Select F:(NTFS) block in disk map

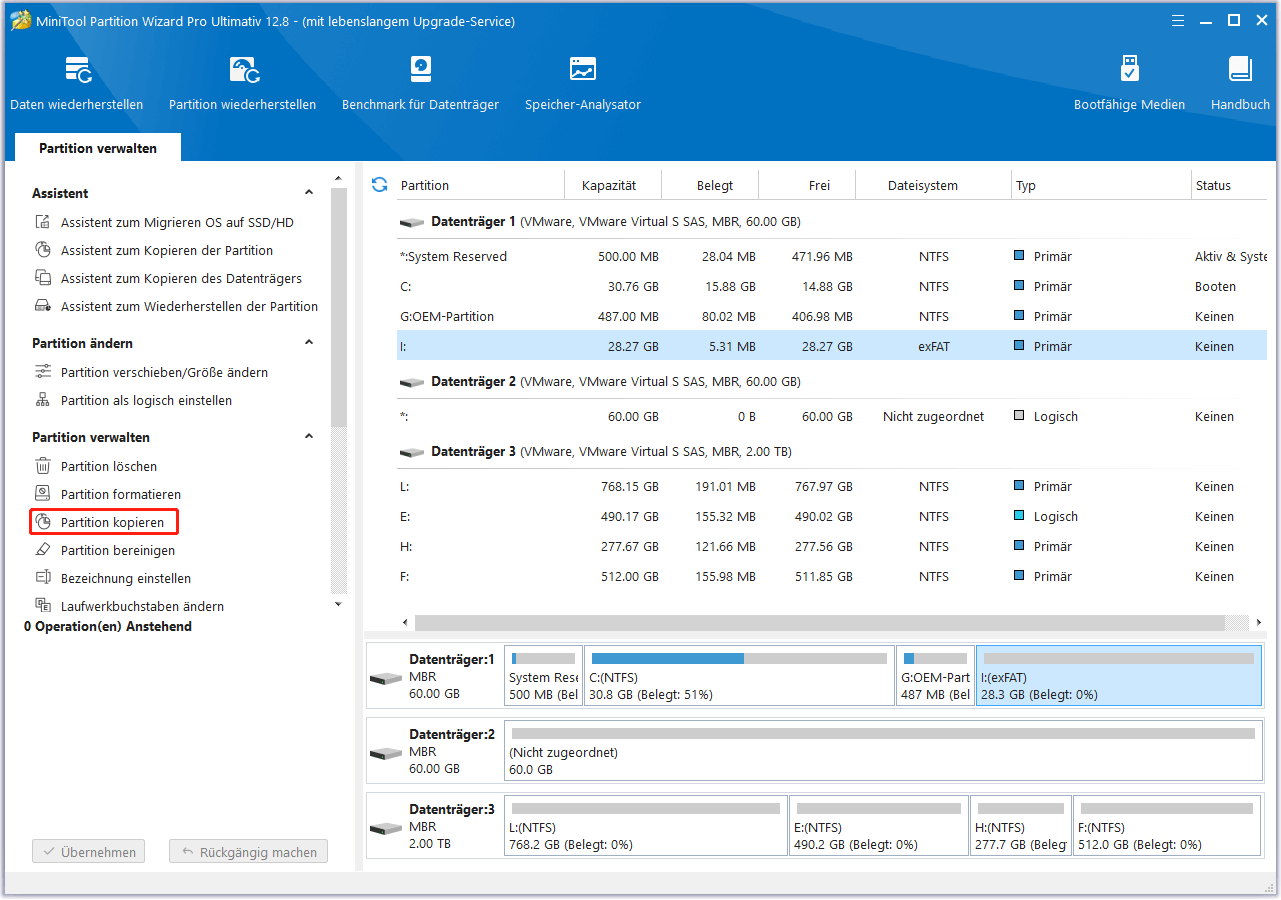(x=1168, y=826)
